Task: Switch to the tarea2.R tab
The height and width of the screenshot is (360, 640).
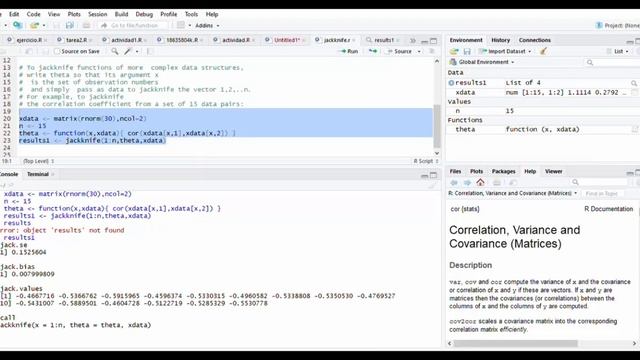Action: [x=76, y=40]
